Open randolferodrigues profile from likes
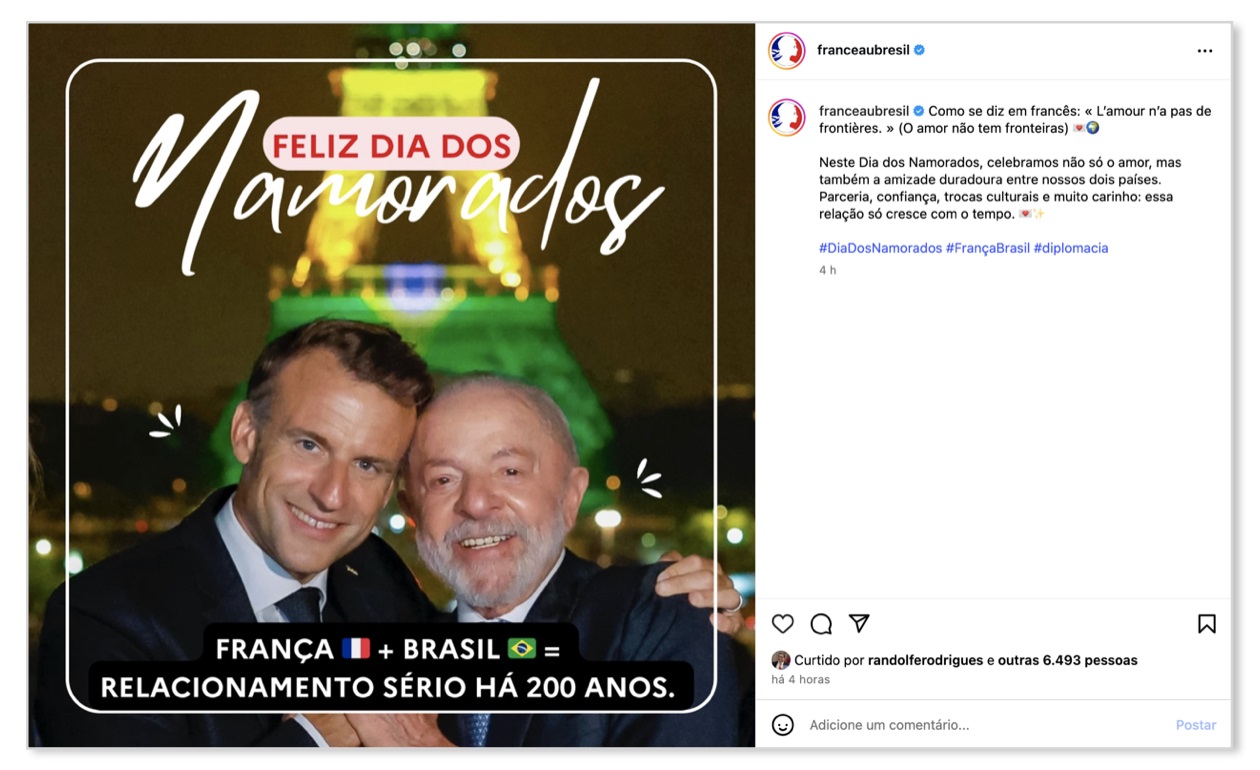 [926, 660]
